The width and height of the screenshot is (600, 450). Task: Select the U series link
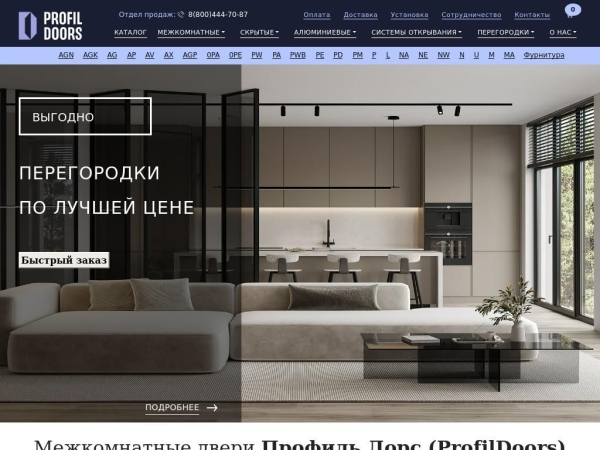(x=476, y=55)
